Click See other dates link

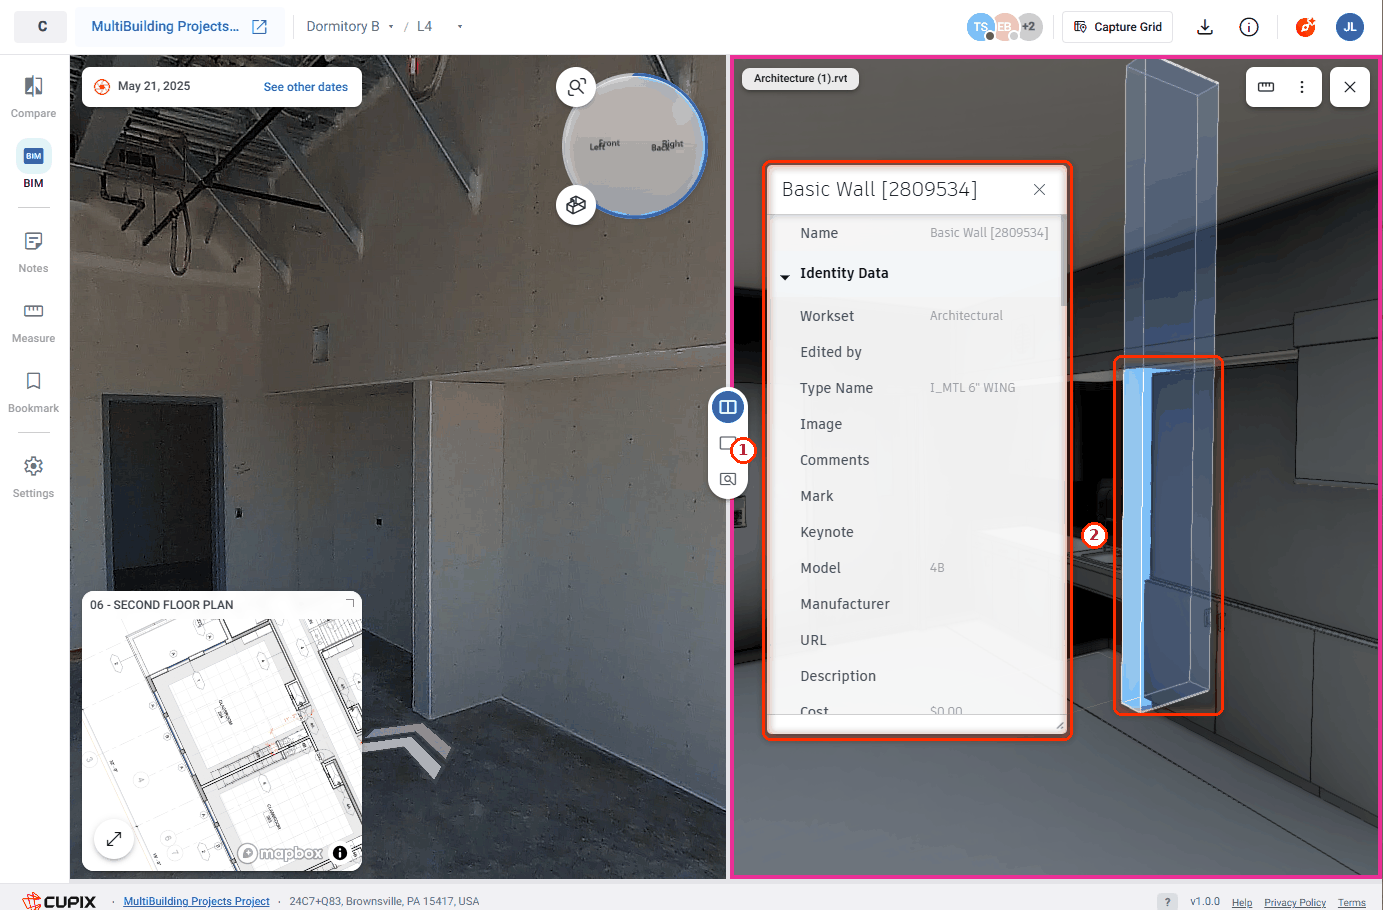coord(306,87)
